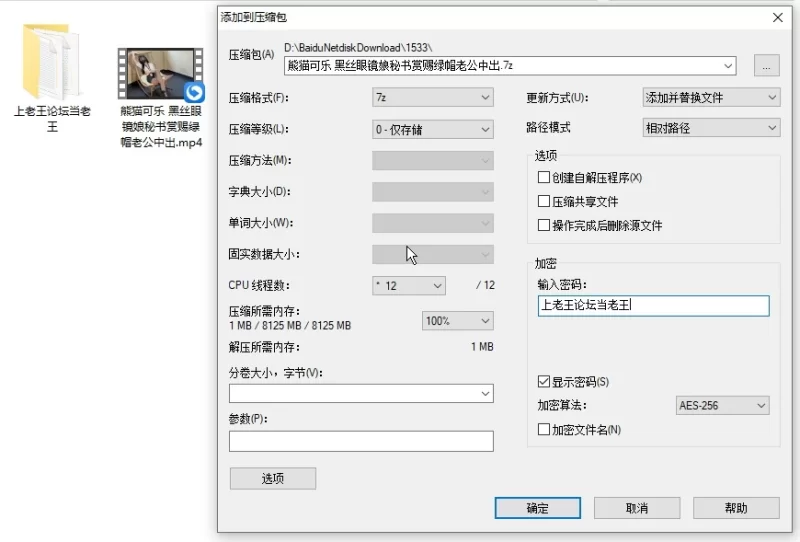The width and height of the screenshot is (800, 542).
Task: Open the CPU 线程数 dropdown
Action: (x=408, y=286)
